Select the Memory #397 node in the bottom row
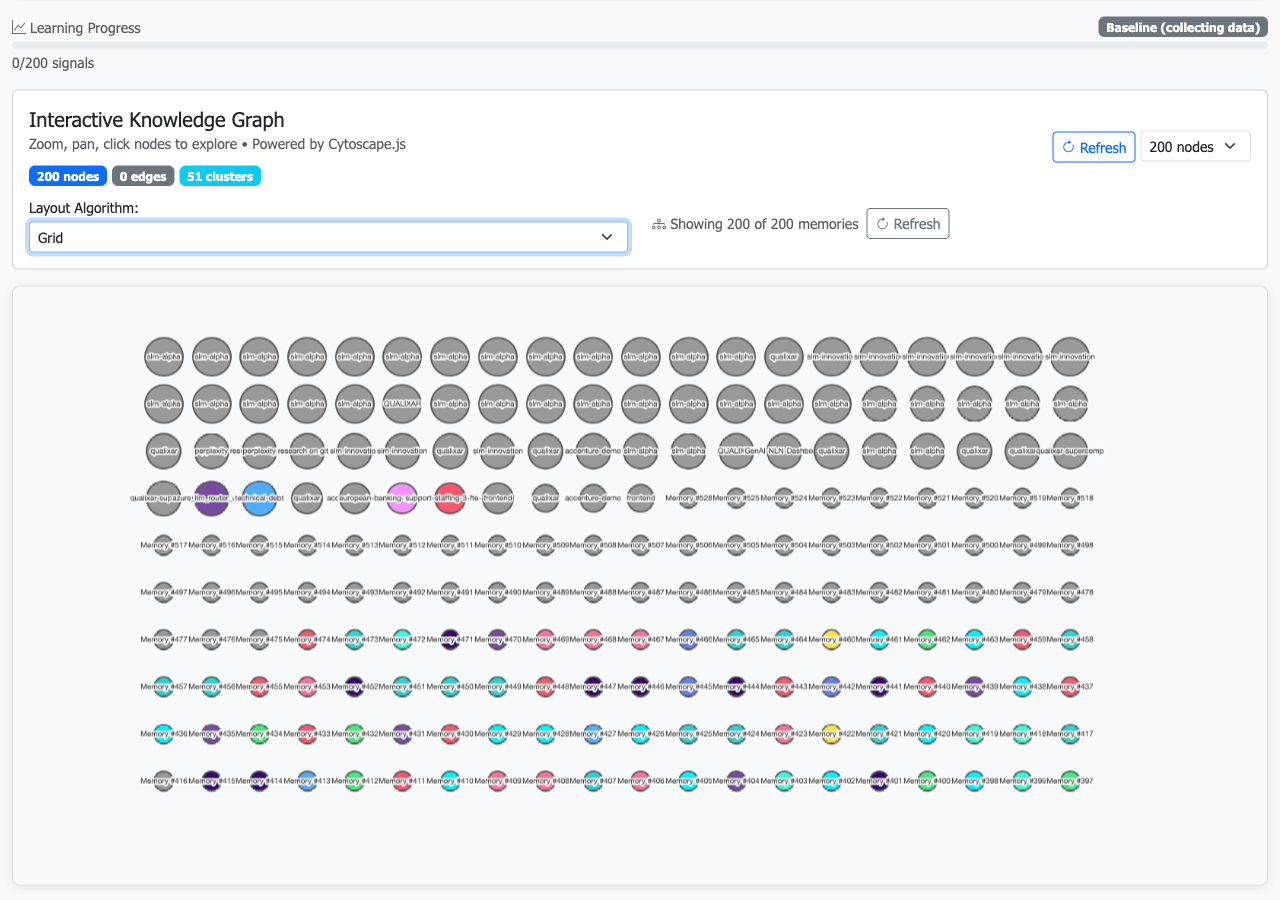 pos(1070,781)
